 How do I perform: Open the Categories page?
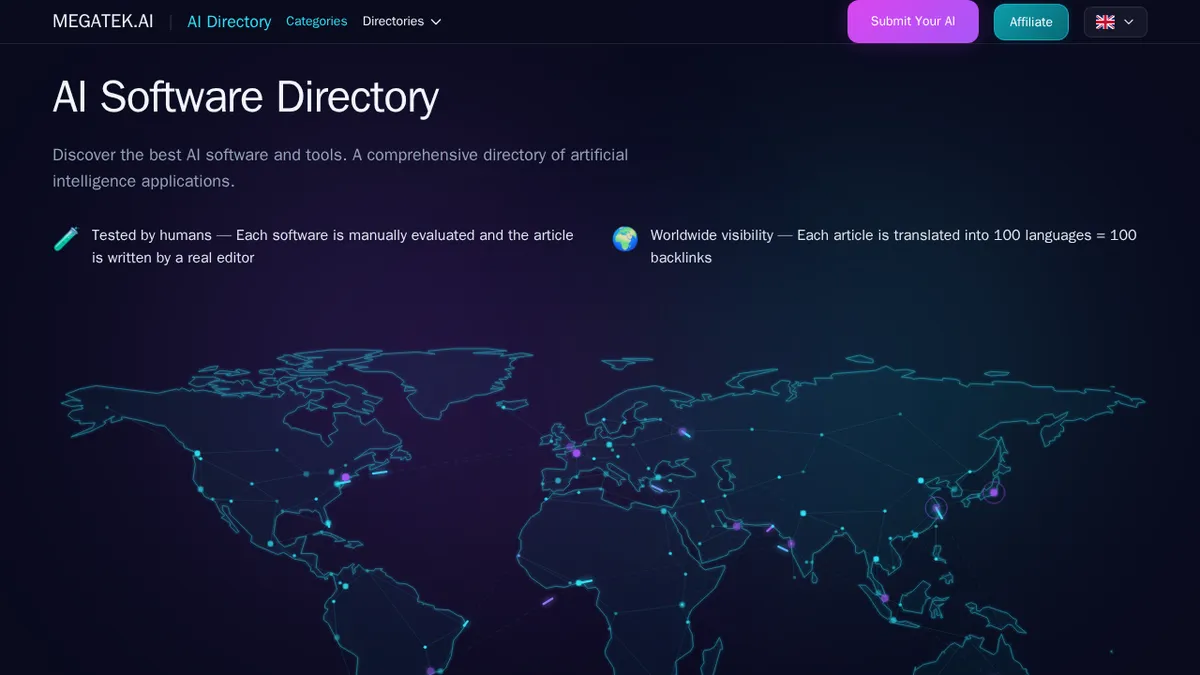pyautogui.click(x=316, y=20)
